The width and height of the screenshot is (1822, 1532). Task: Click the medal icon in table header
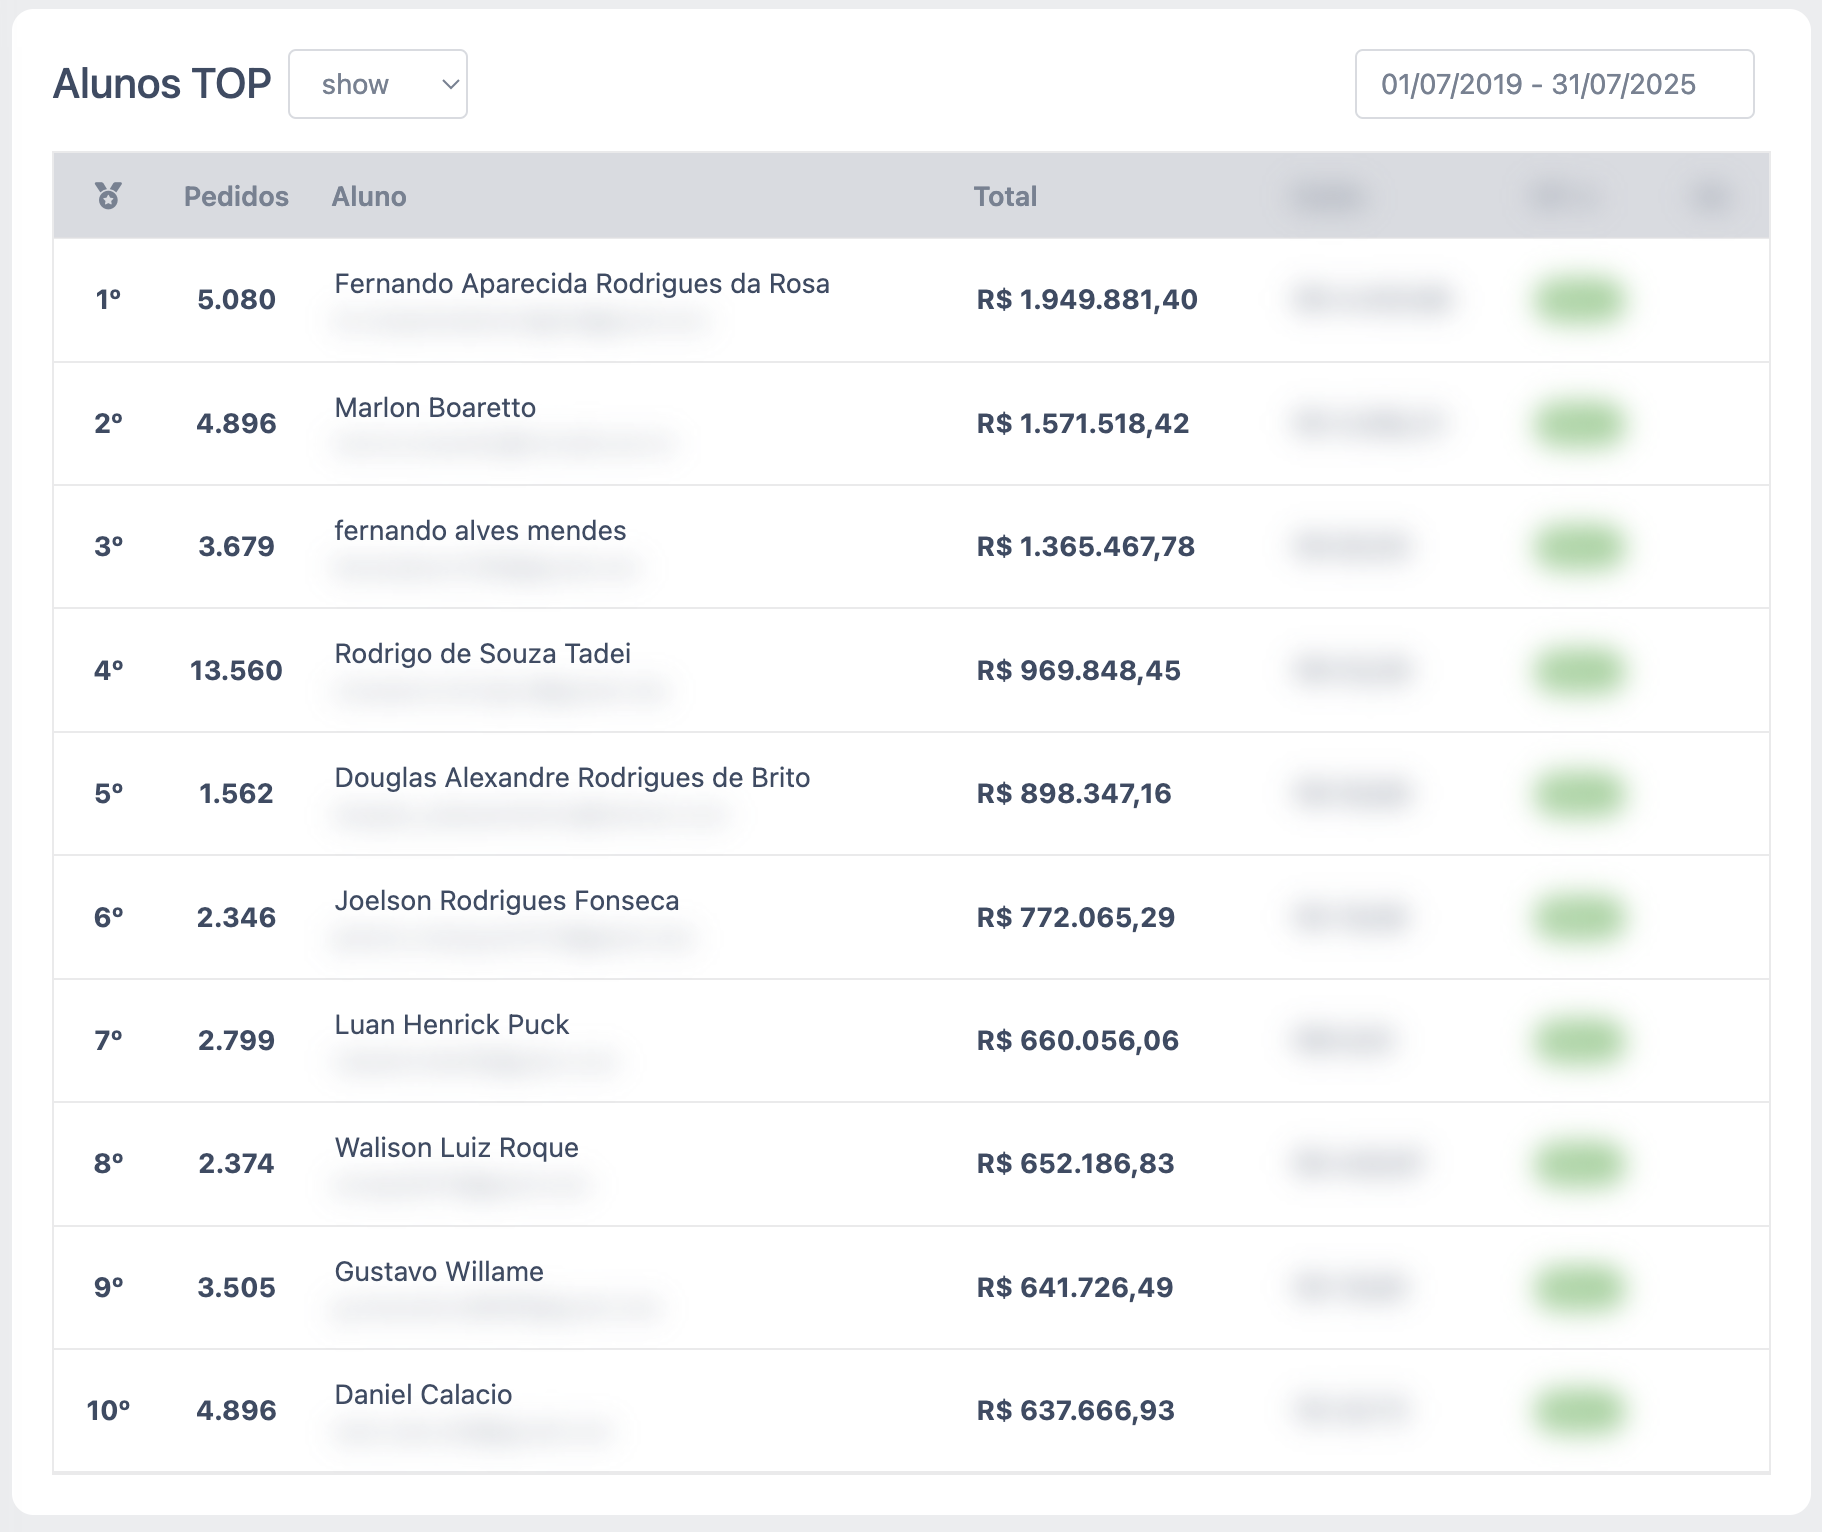(x=108, y=196)
